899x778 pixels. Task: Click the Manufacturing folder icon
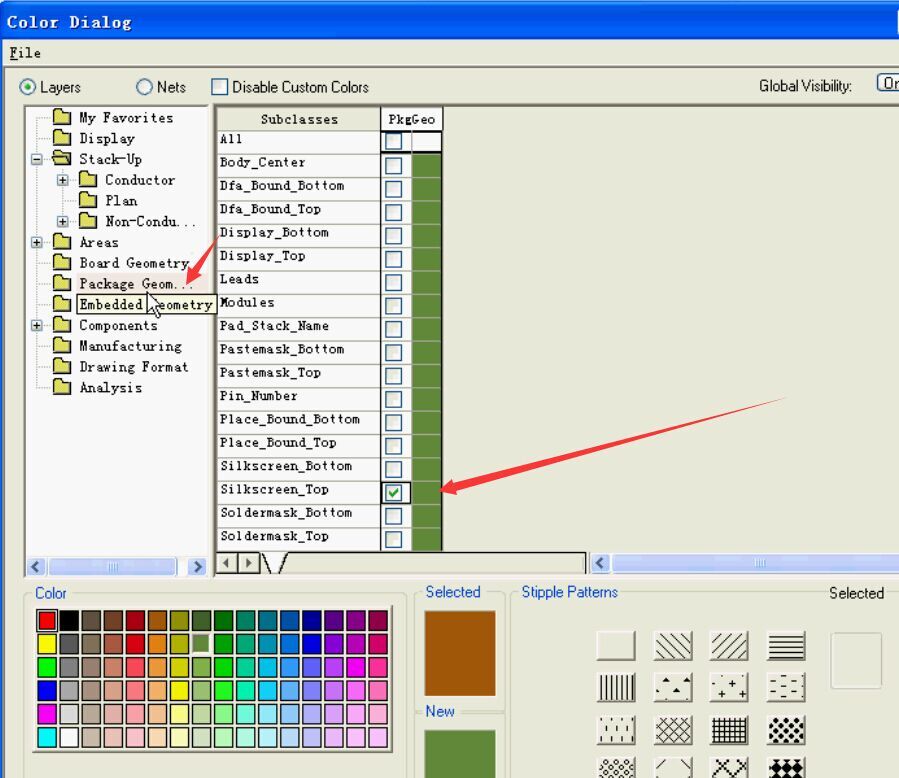62,345
